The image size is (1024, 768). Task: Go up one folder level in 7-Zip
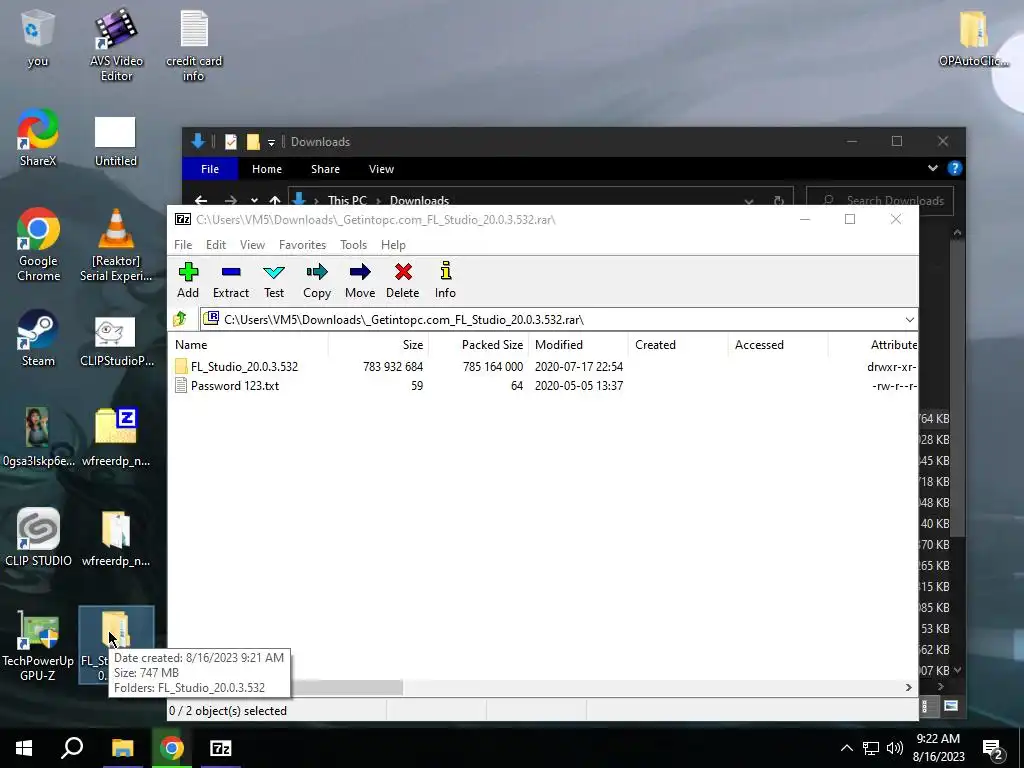pos(180,319)
